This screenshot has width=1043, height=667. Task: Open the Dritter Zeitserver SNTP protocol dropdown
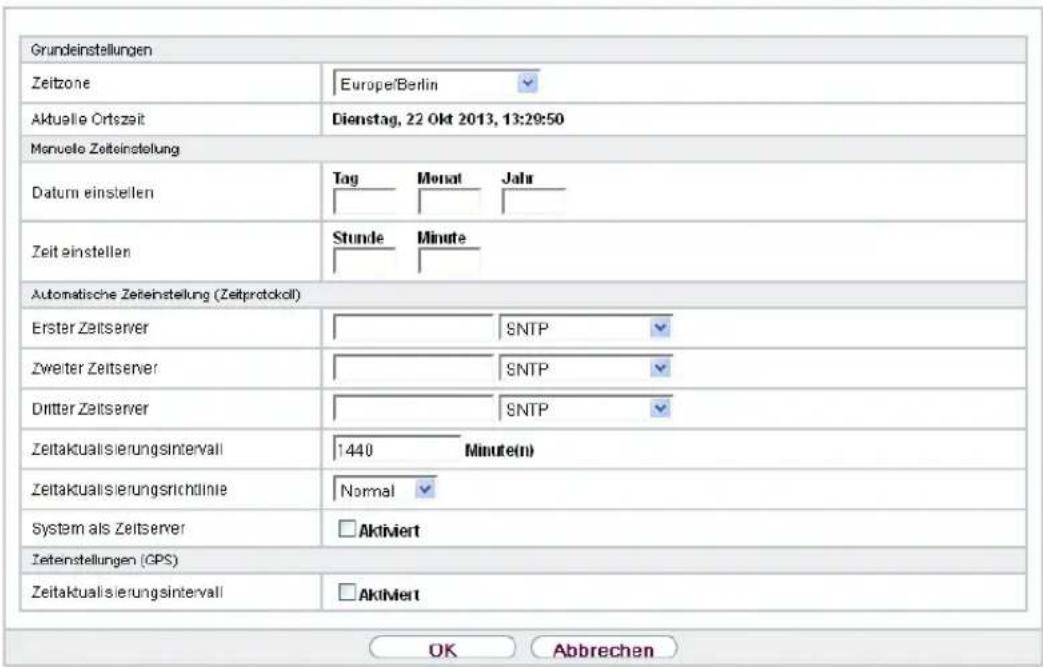pyautogui.click(x=585, y=409)
